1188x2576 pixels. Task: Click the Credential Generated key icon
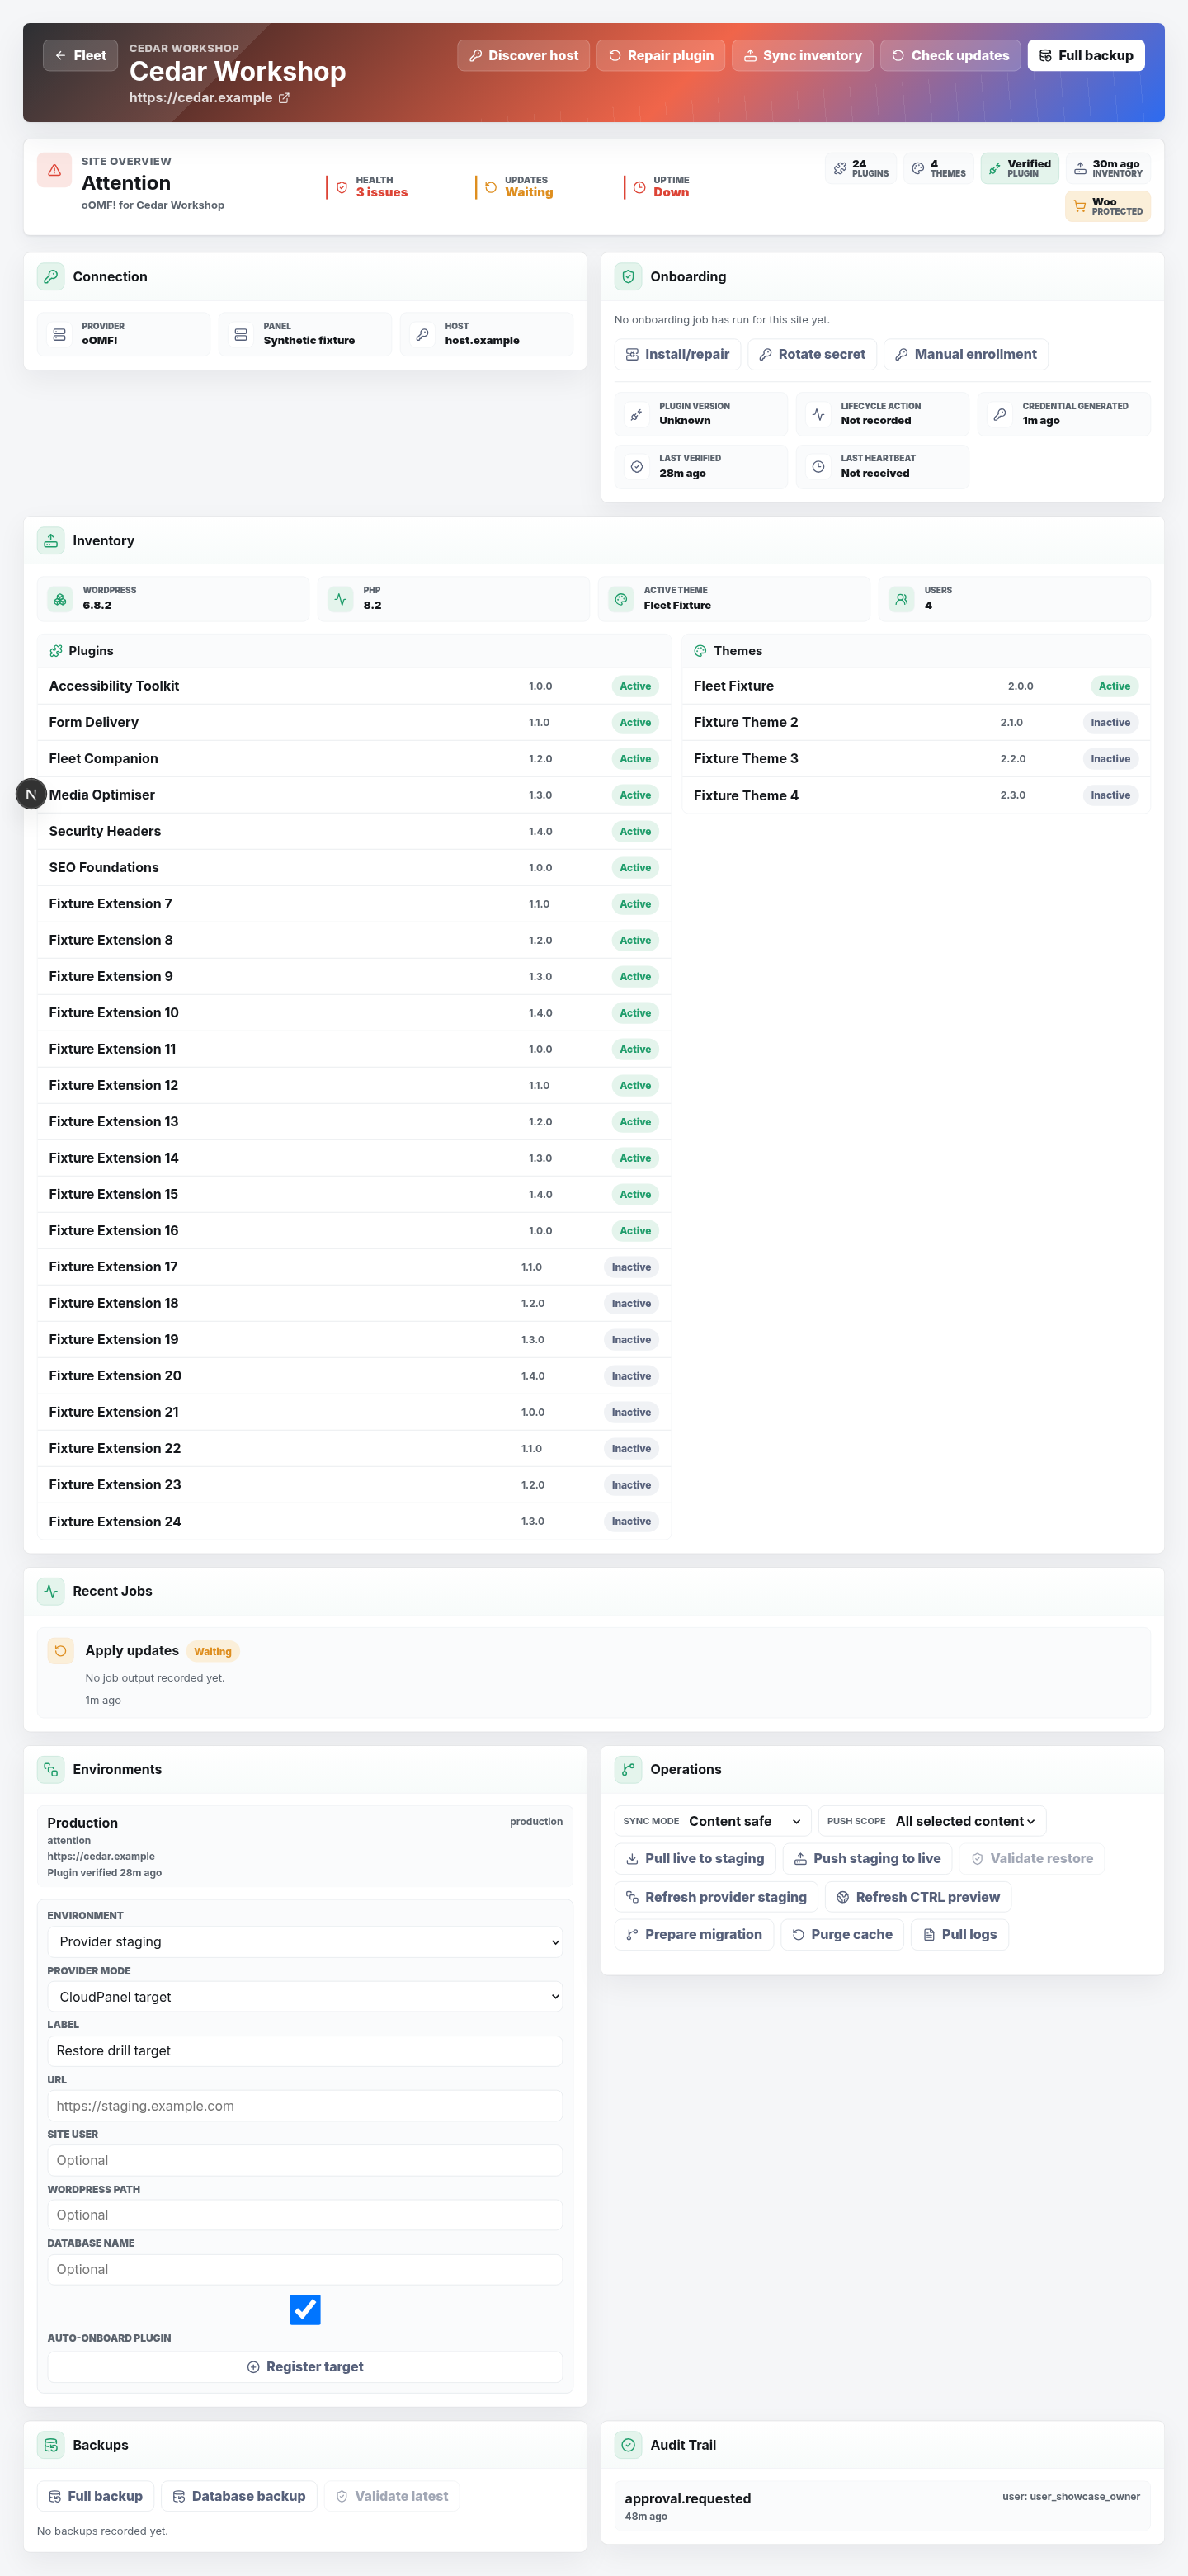pyautogui.click(x=999, y=414)
